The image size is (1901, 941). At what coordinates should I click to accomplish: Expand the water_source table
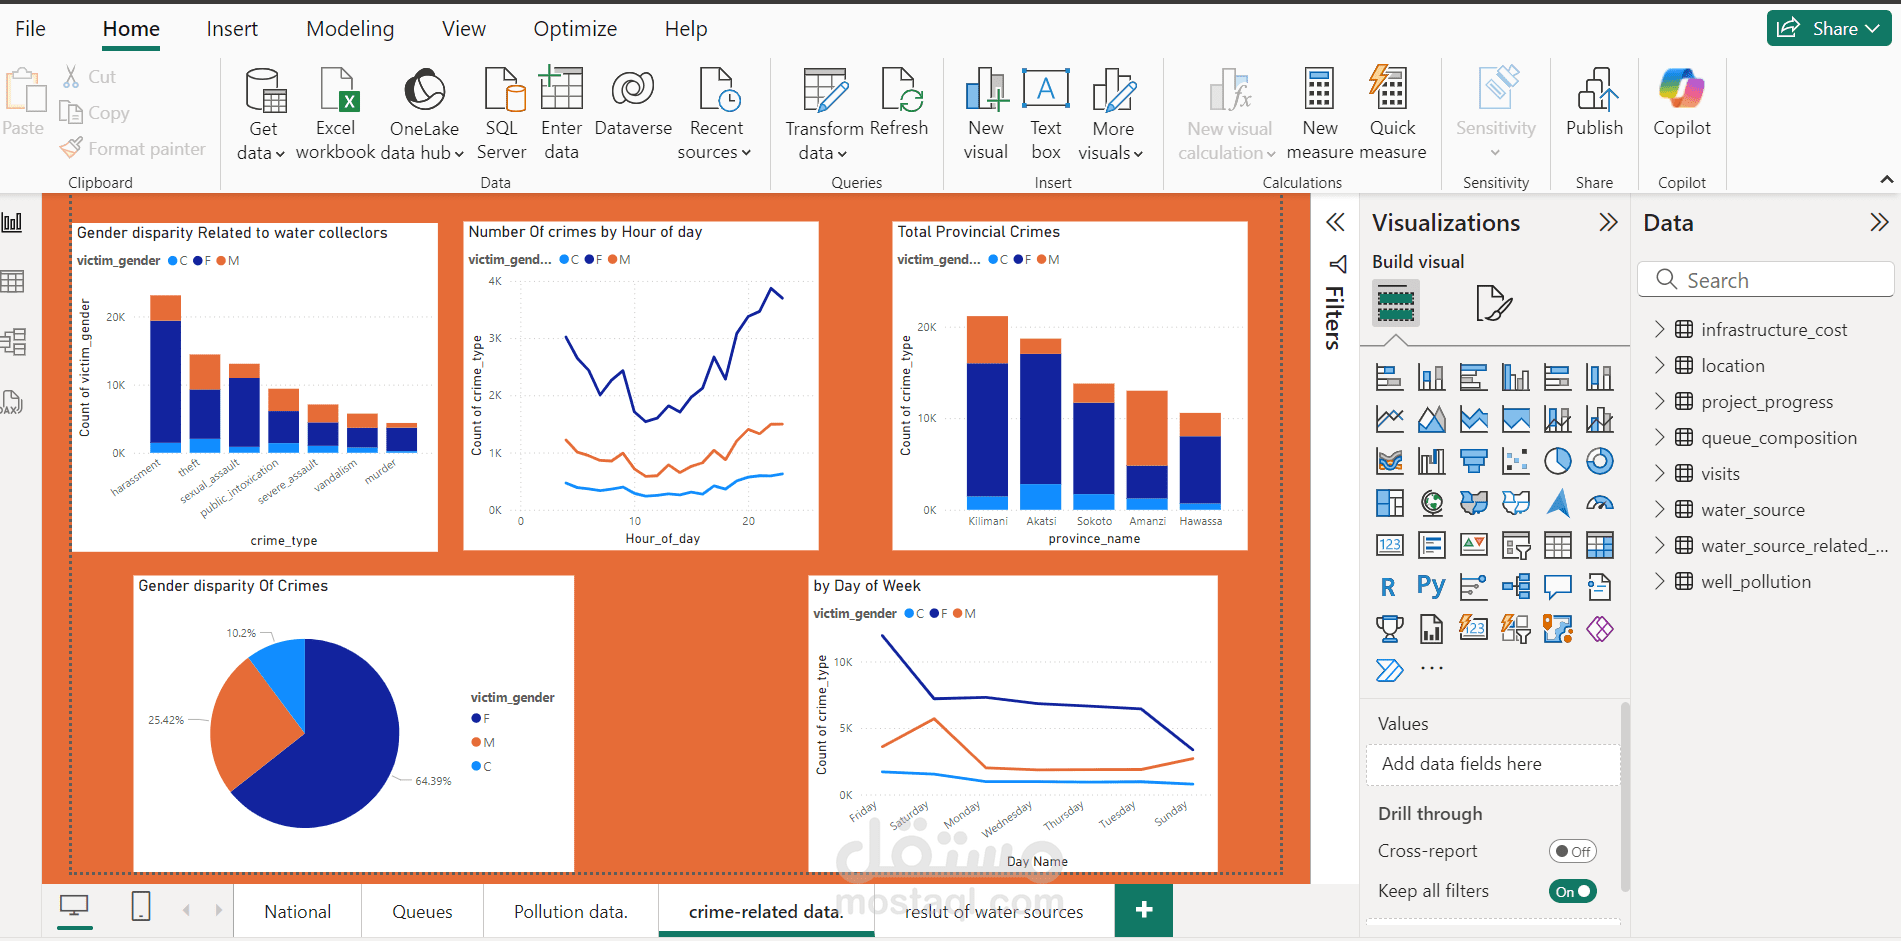(x=1660, y=509)
